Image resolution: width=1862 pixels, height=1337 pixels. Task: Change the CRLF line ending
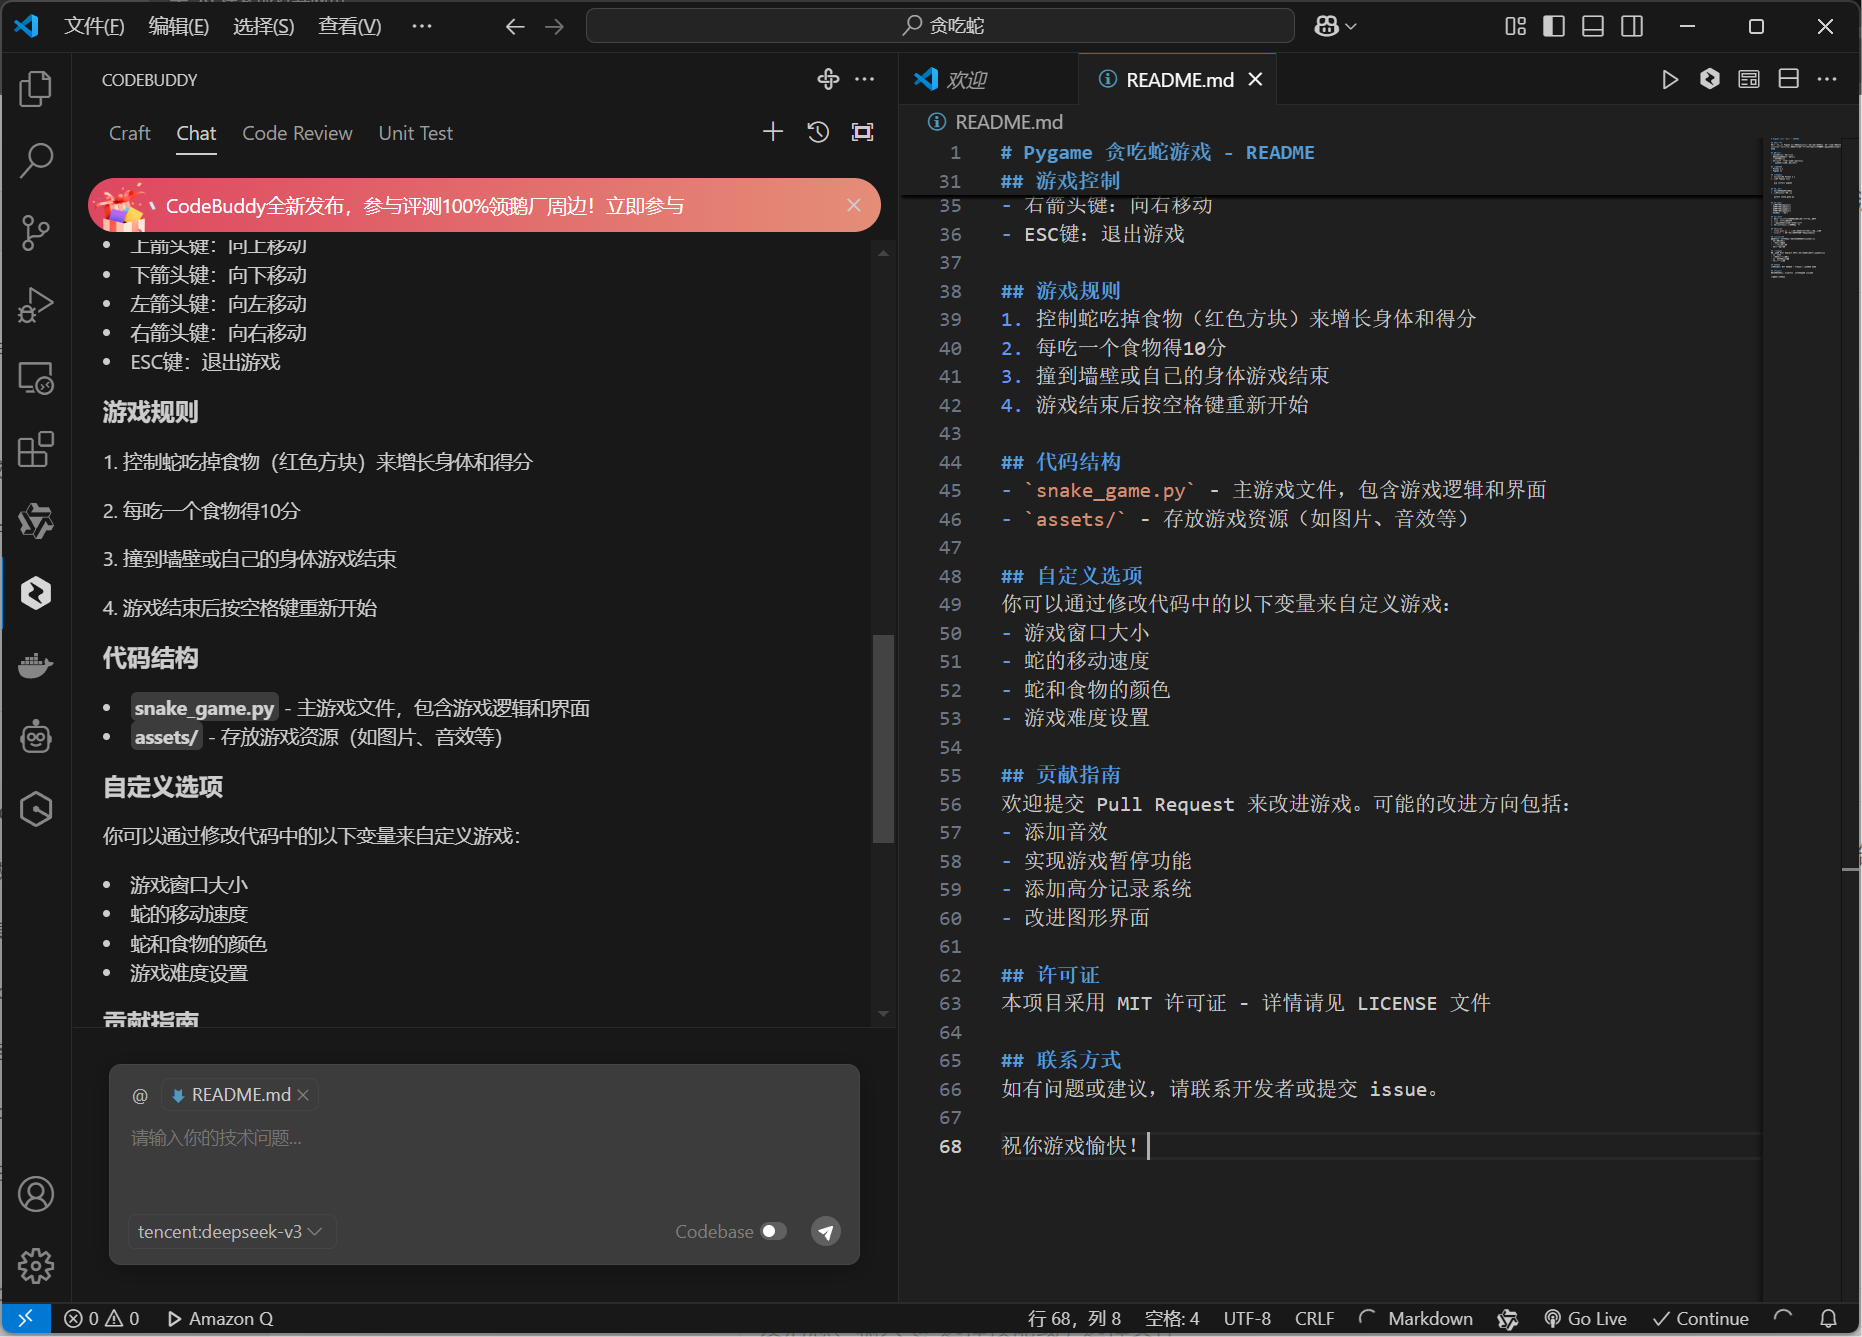tap(1314, 1319)
